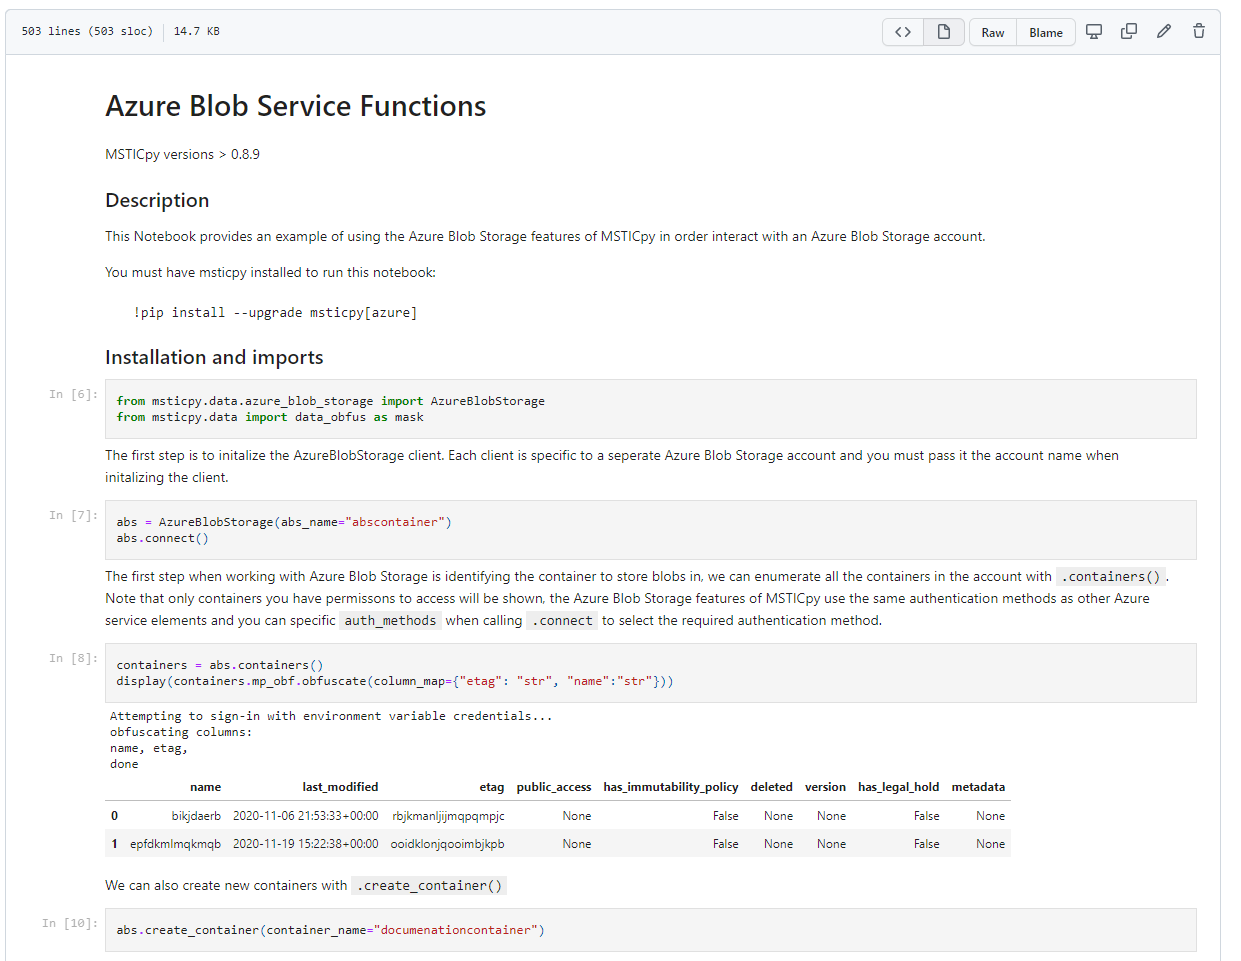The width and height of the screenshot is (1241, 961).
Task: Open the Blame view
Action: click(x=1046, y=33)
